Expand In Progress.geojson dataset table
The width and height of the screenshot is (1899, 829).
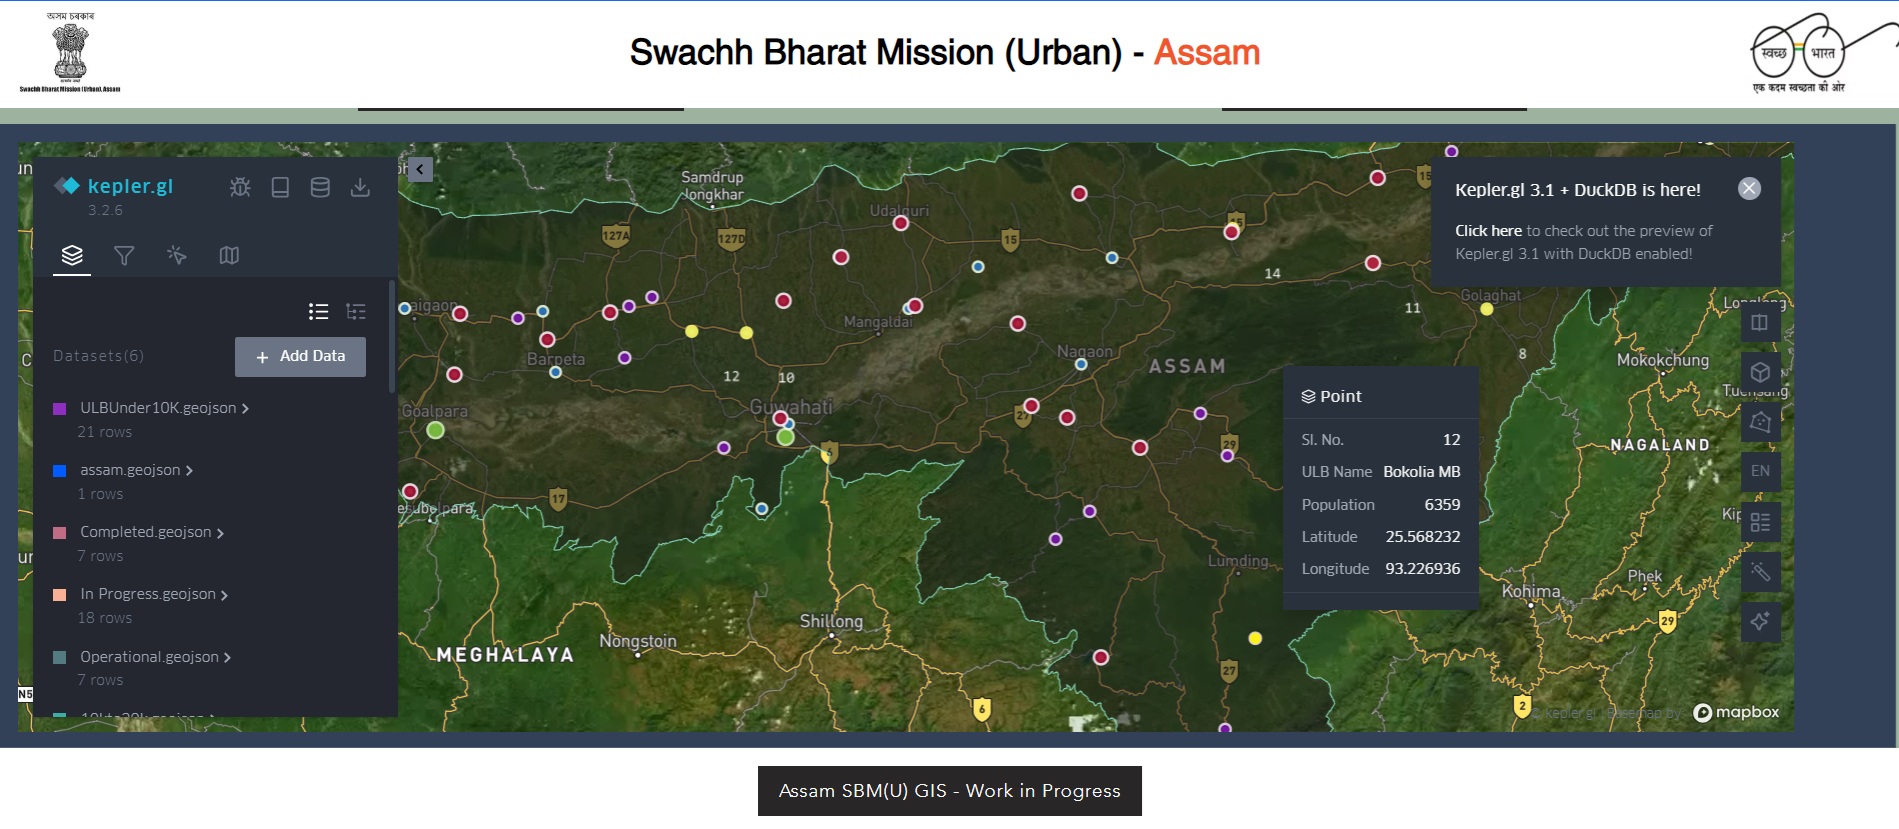point(224,595)
